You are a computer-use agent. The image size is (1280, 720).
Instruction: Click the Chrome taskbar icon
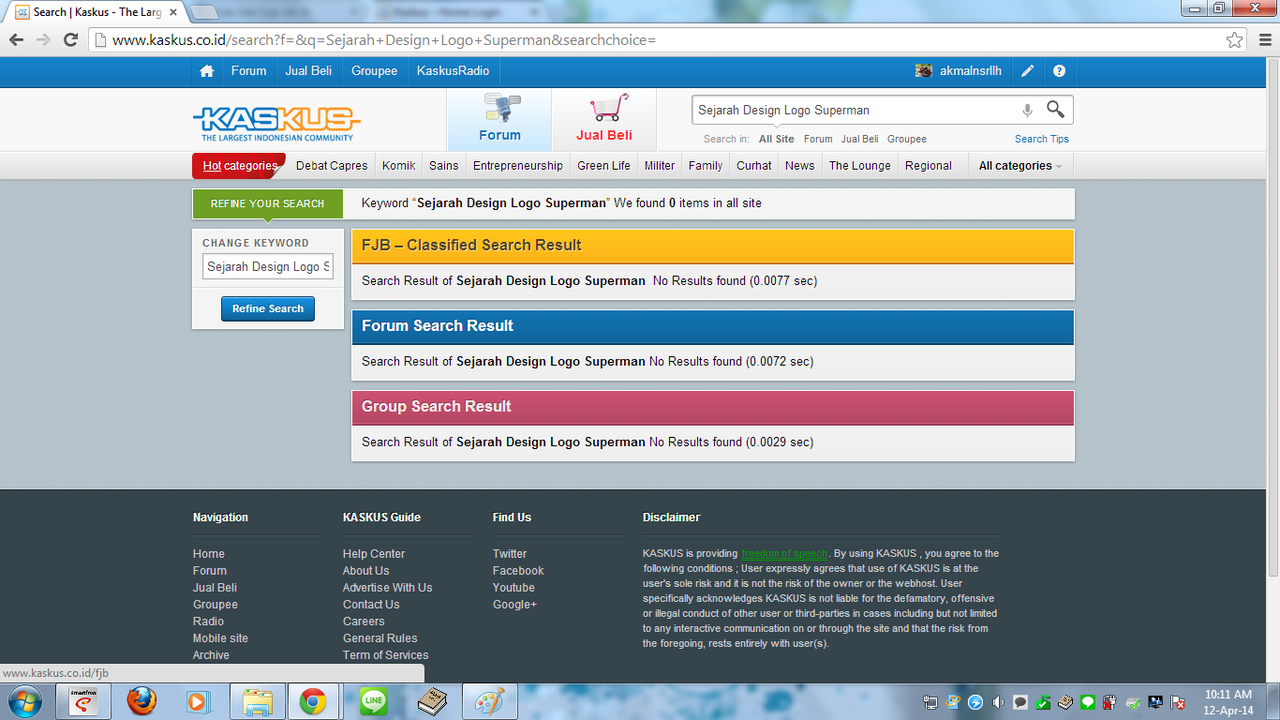(313, 702)
